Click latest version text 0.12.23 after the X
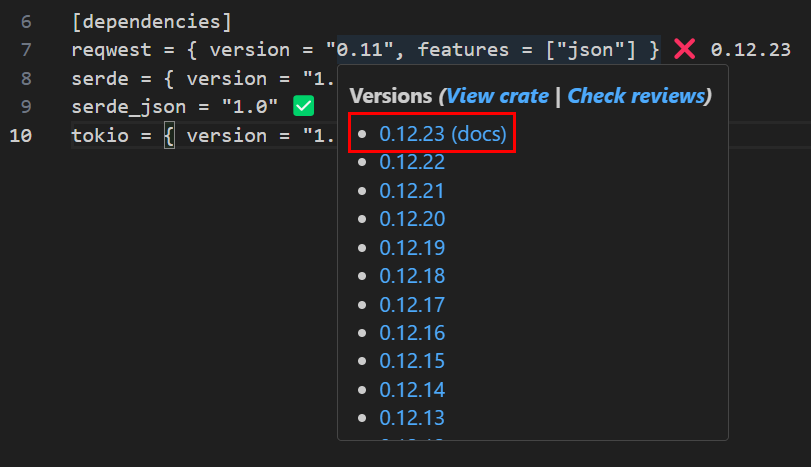 click(x=750, y=50)
